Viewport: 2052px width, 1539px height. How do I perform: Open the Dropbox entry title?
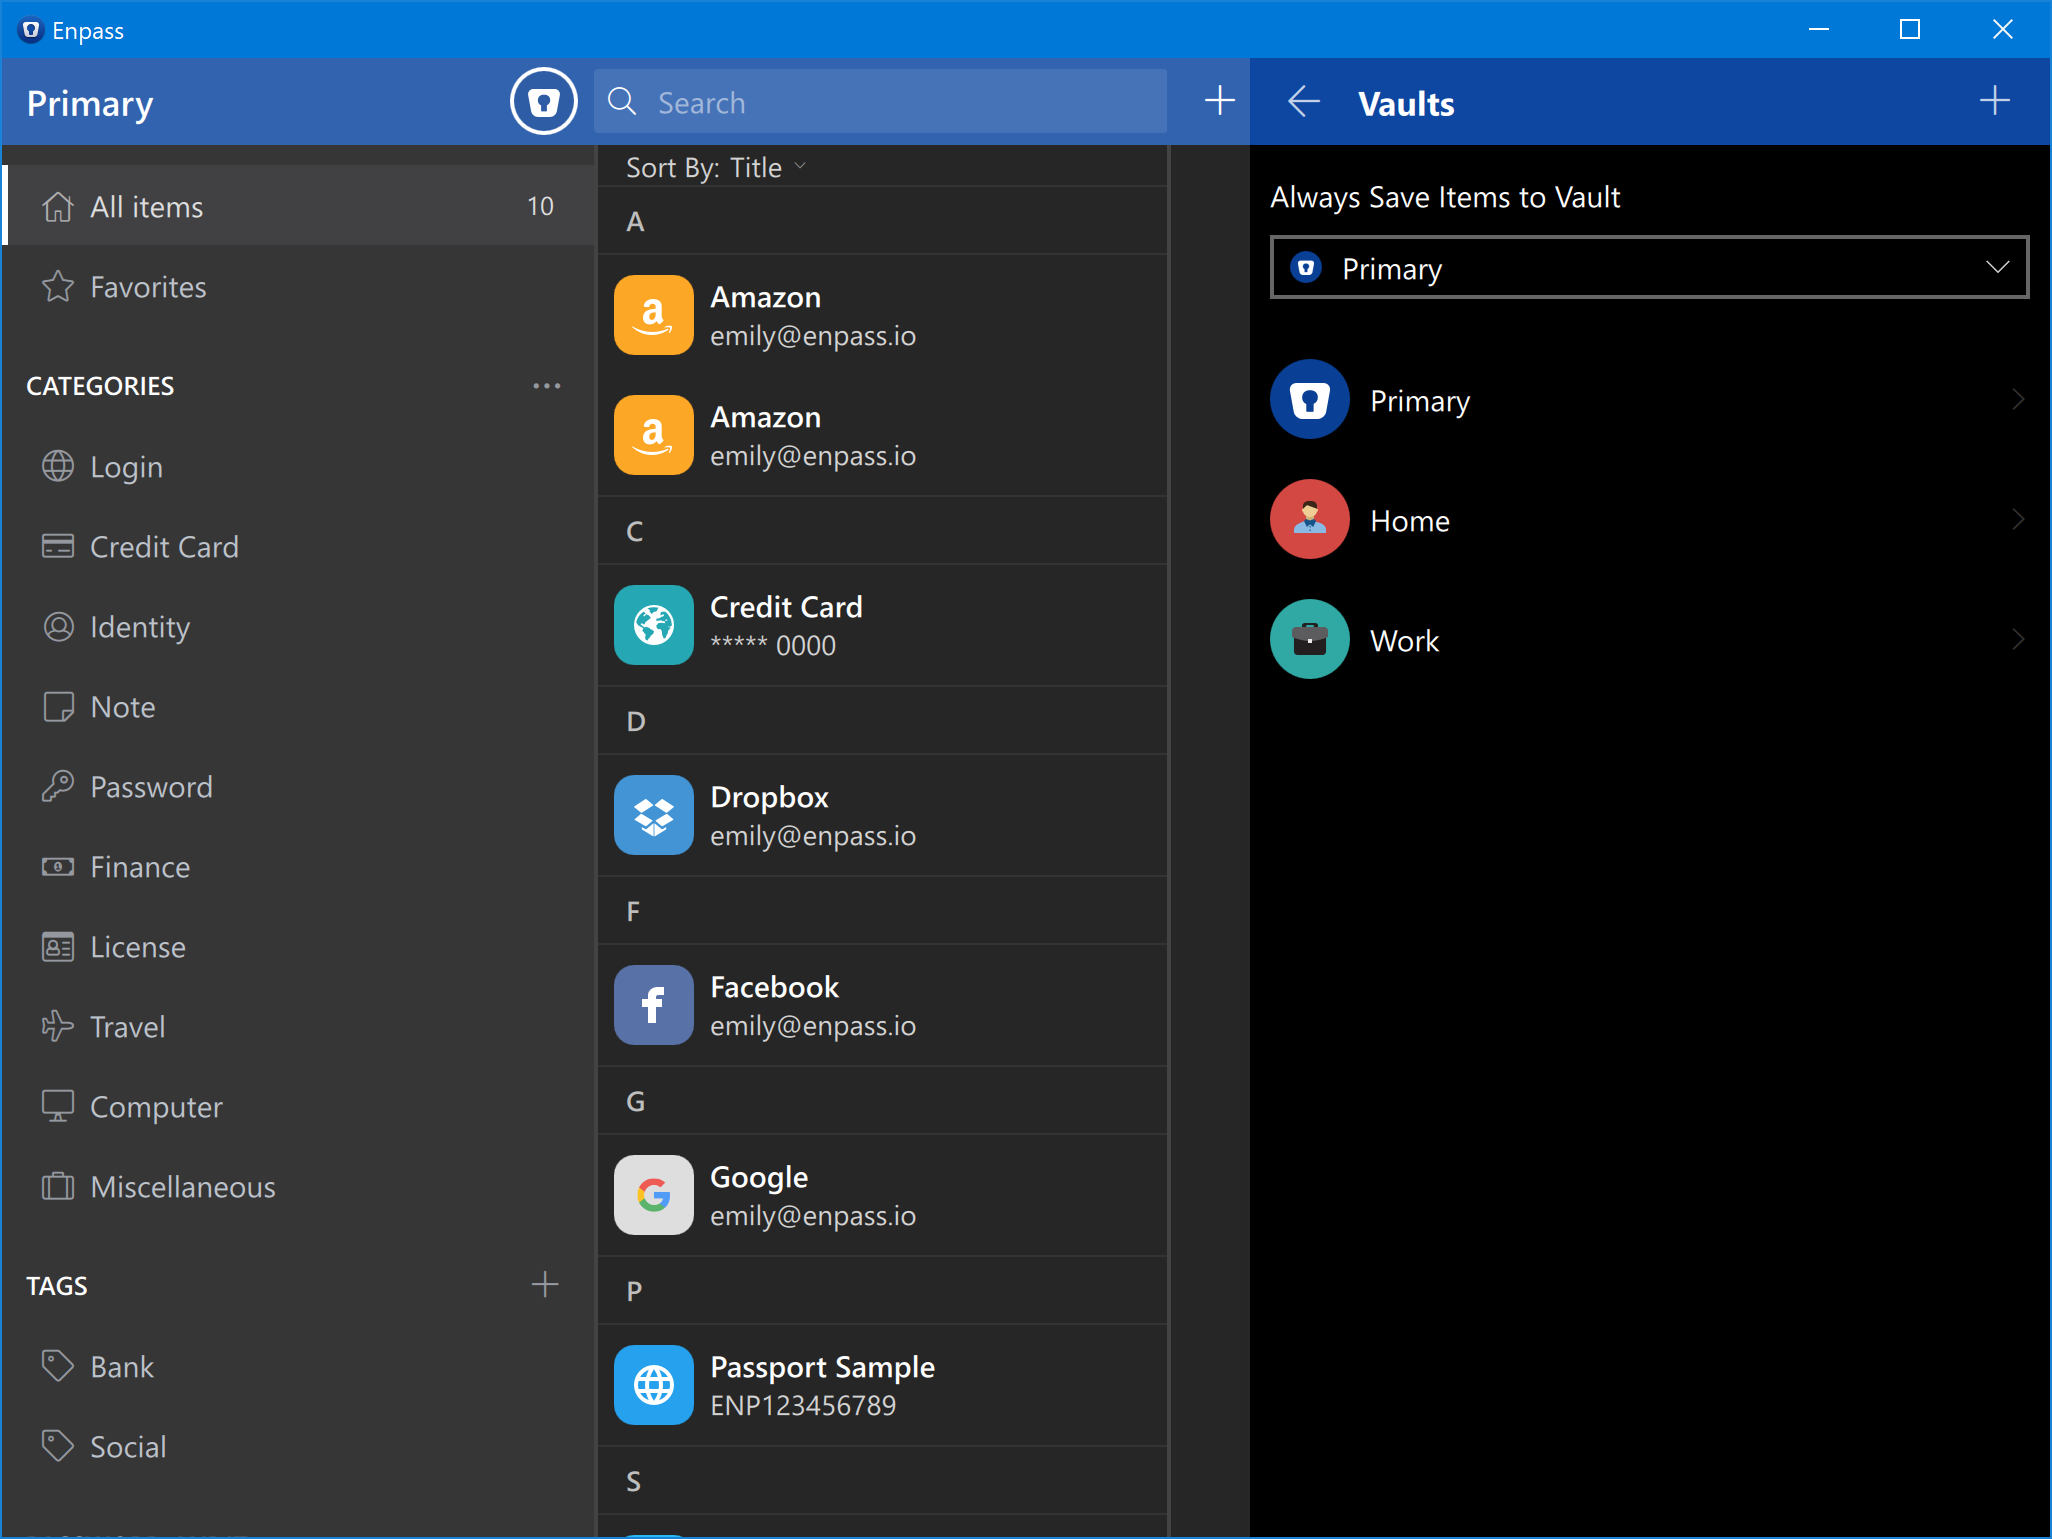[769, 798]
